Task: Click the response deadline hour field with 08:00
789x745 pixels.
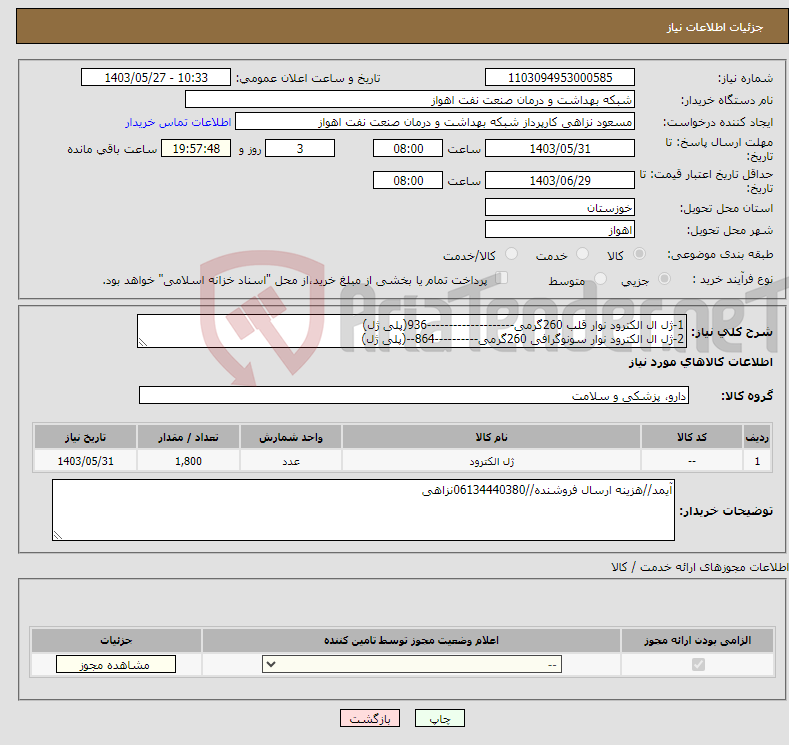Action: pyautogui.click(x=408, y=148)
